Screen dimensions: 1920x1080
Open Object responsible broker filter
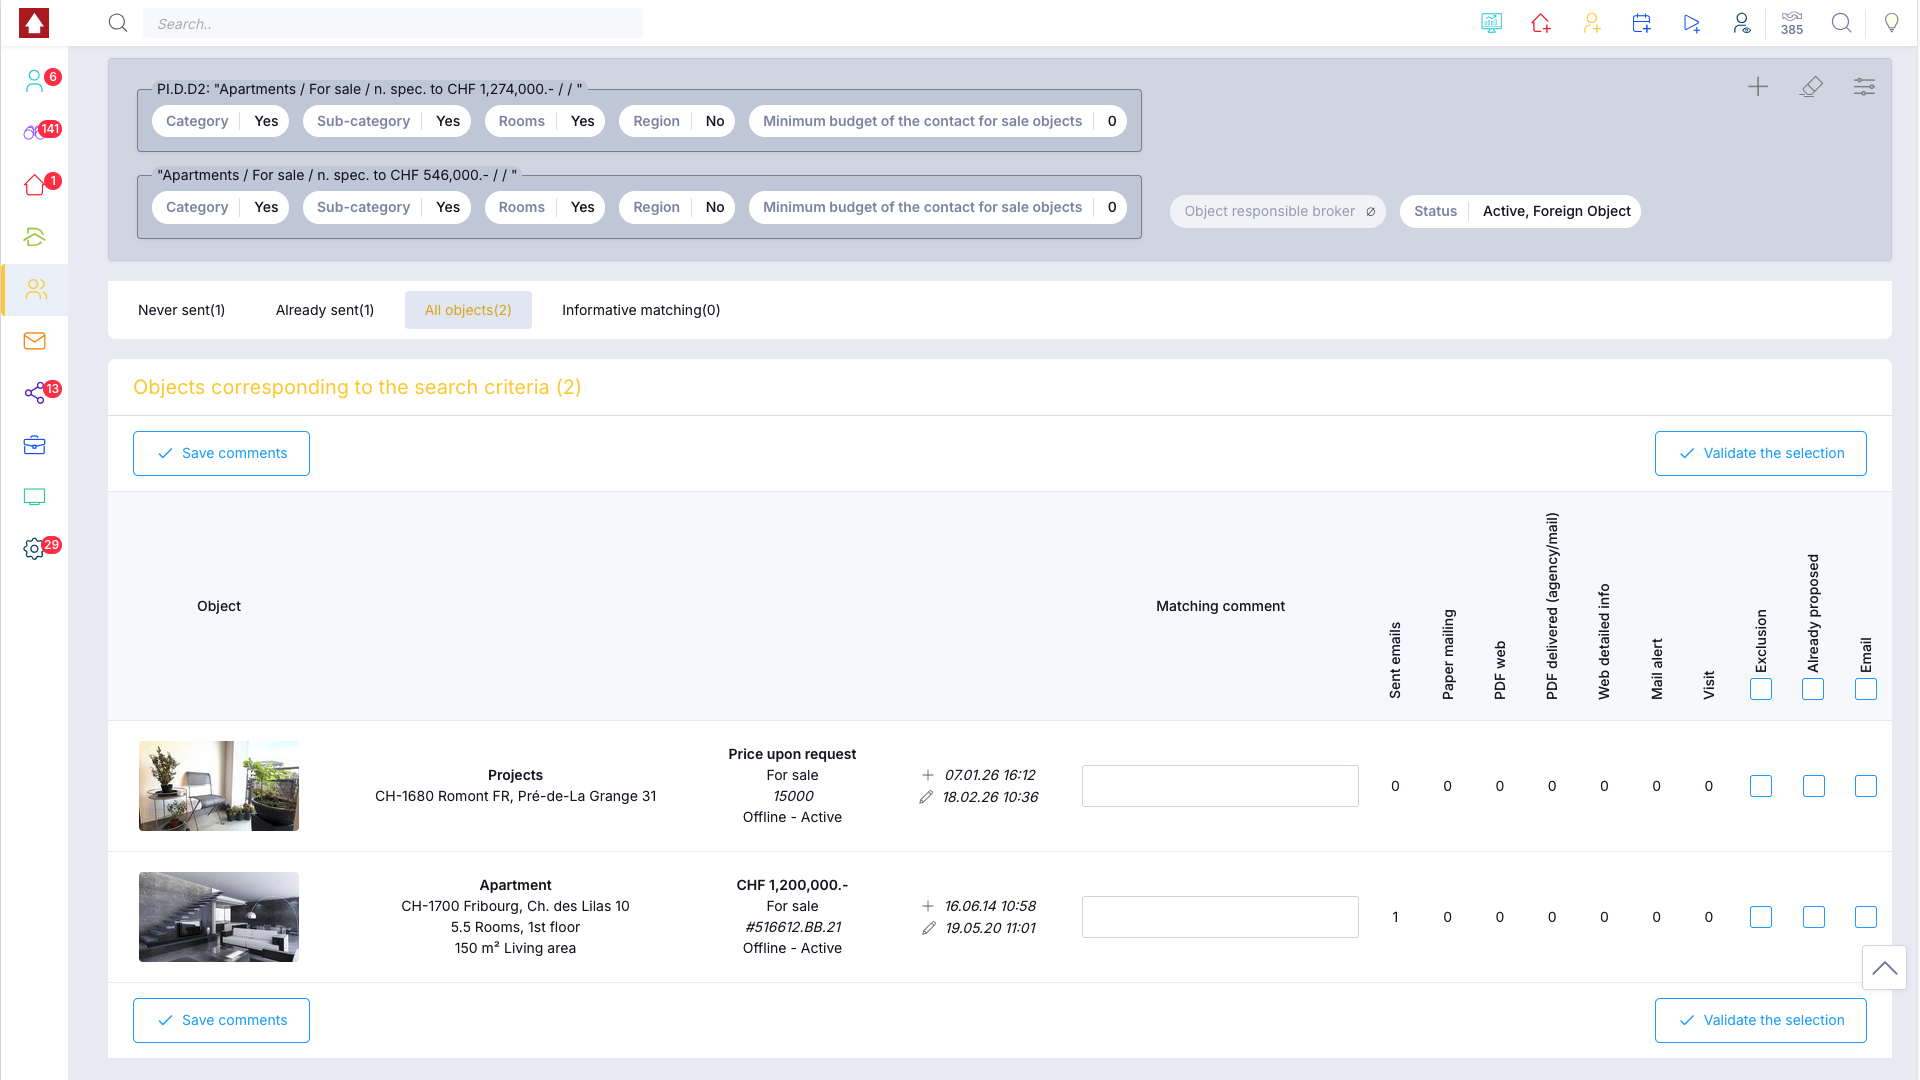(1278, 211)
